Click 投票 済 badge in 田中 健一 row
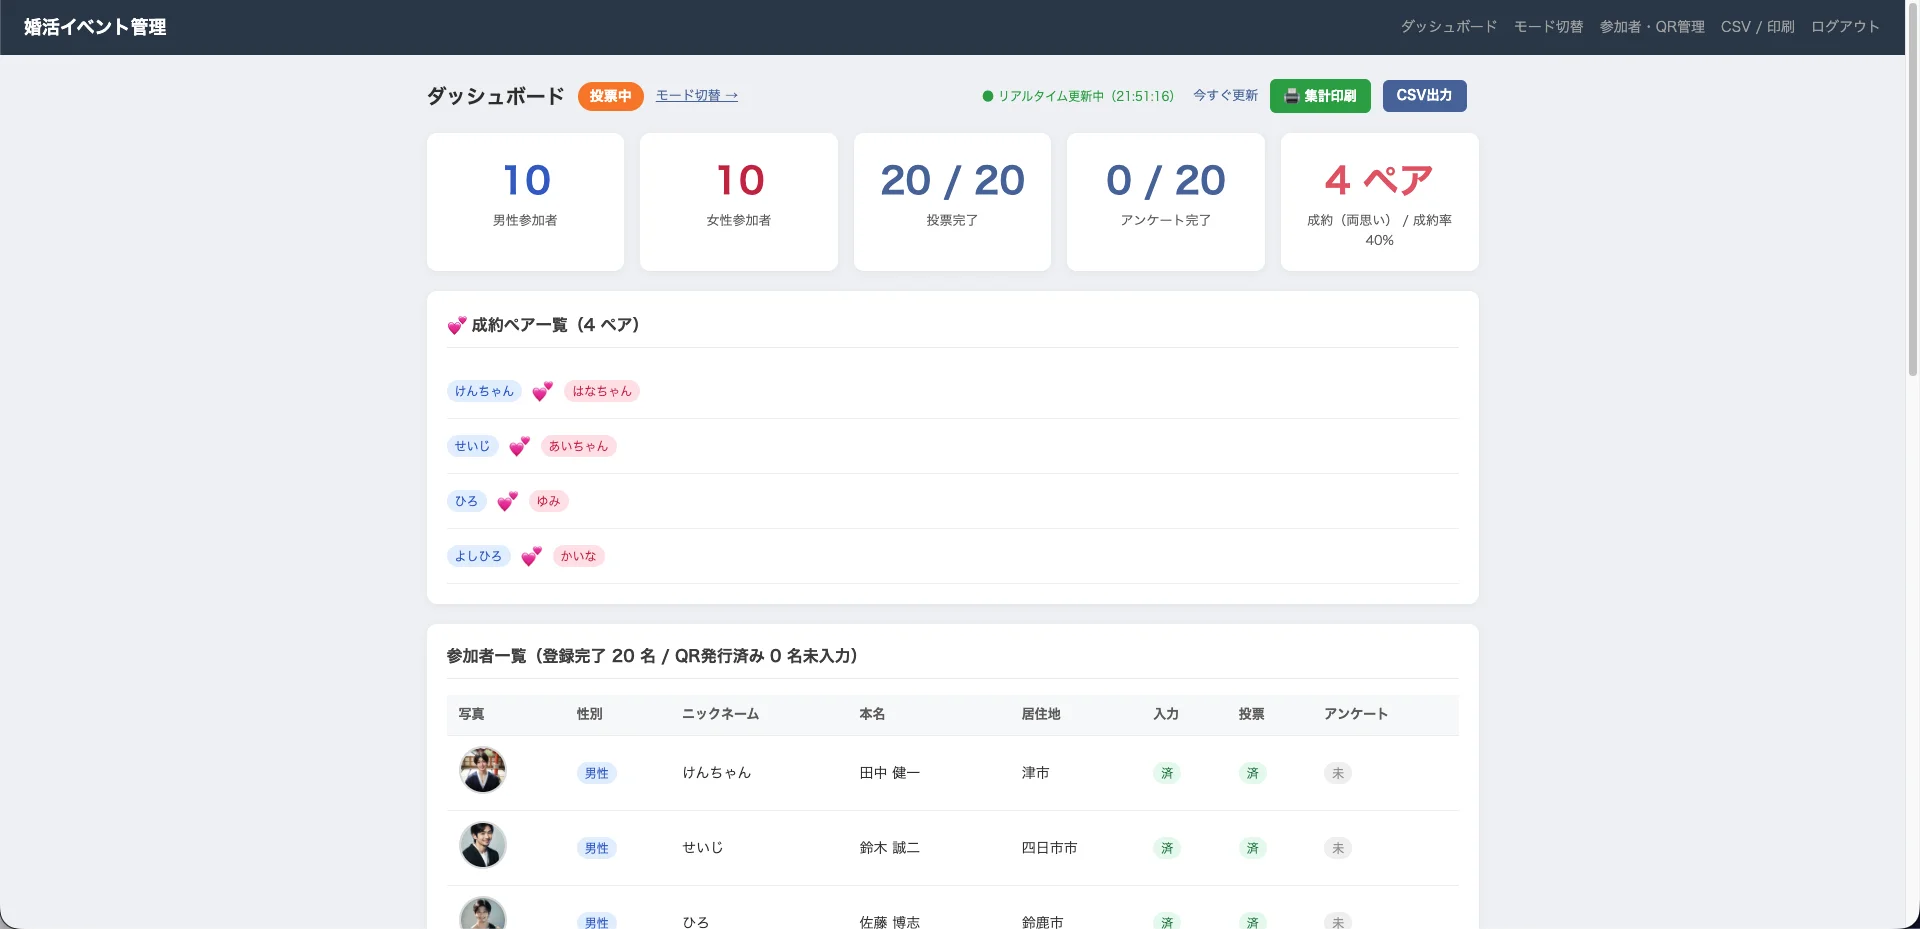The height and width of the screenshot is (929, 1920). tap(1252, 773)
